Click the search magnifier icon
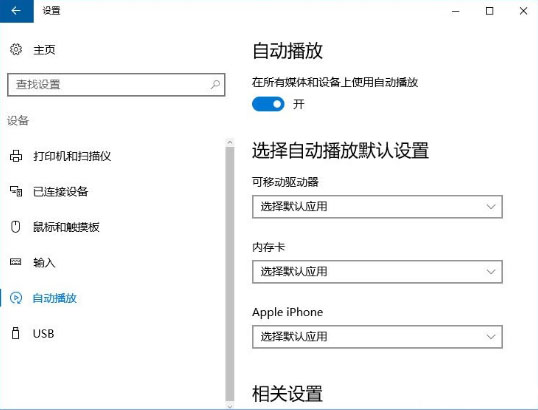The image size is (538, 410). 215,84
